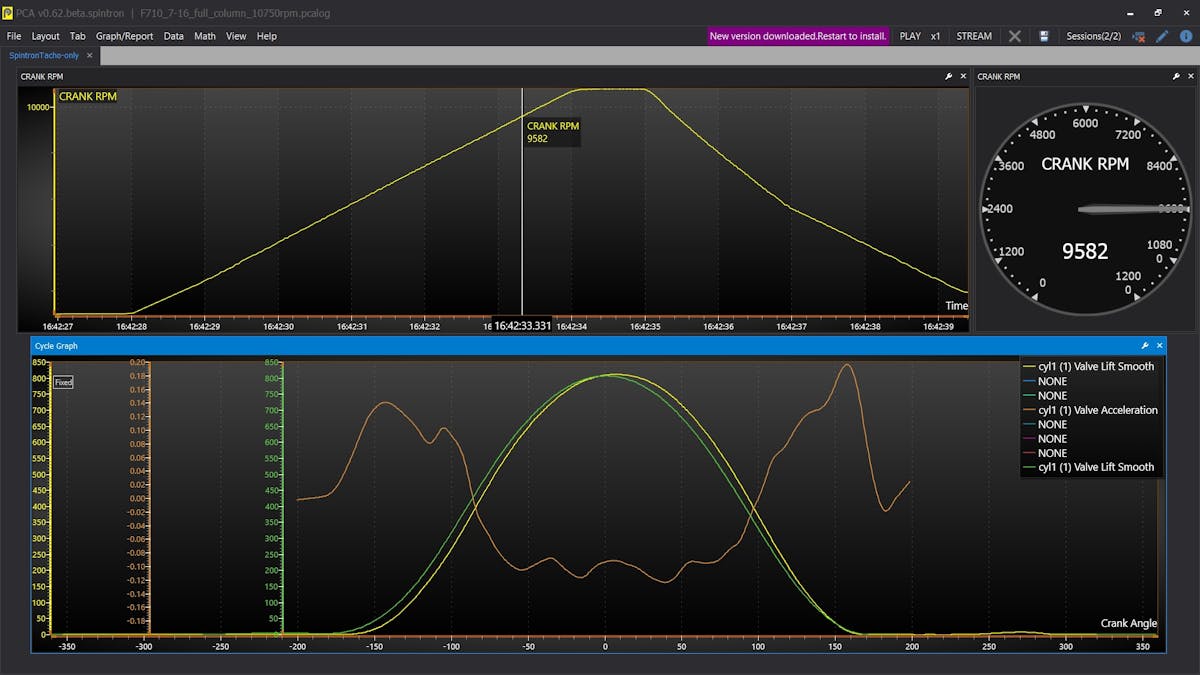The image size is (1200, 675).
Task: Click the remove session icon after Sessions
Action: click(x=1138, y=36)
